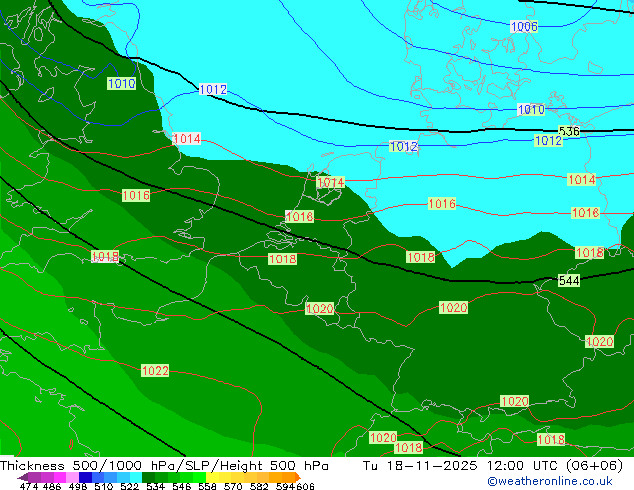
Task: Click the 474 legend value
Action: coord(29,486)
